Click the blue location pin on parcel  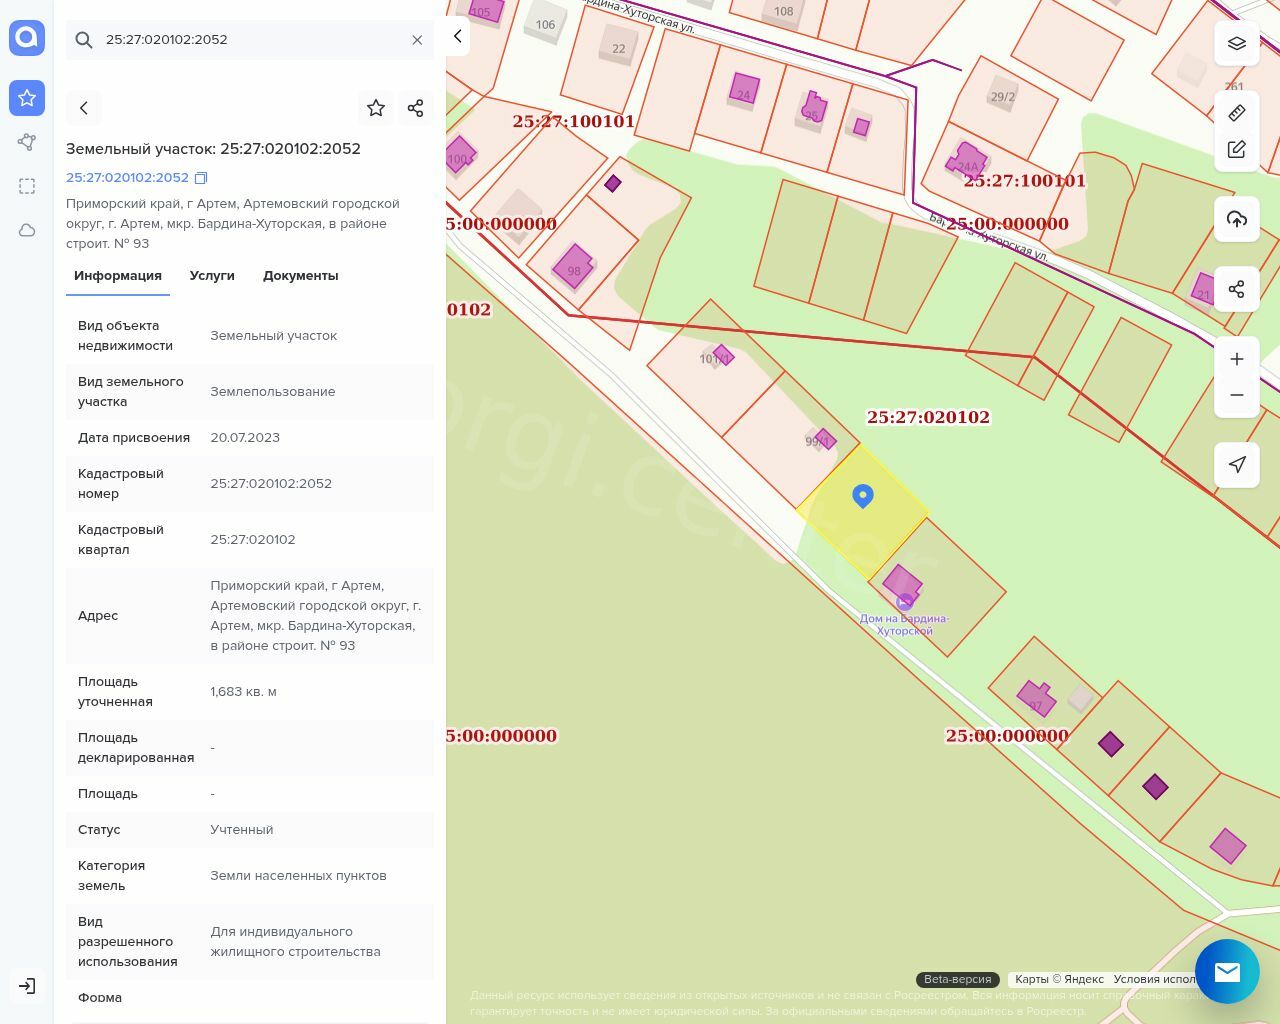(863, 496)
